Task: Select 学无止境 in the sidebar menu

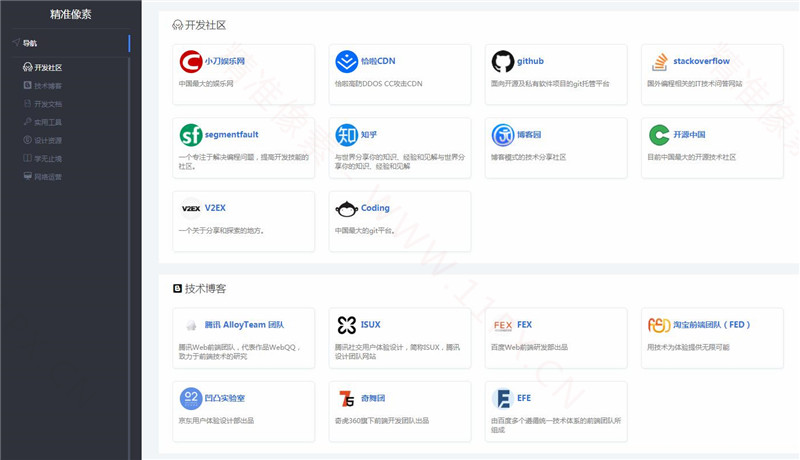Action: pos(48,159)
